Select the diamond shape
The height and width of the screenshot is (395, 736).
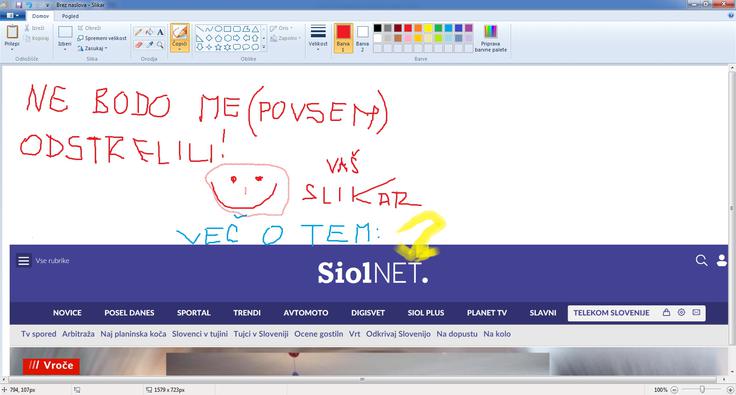pos(209,38)
